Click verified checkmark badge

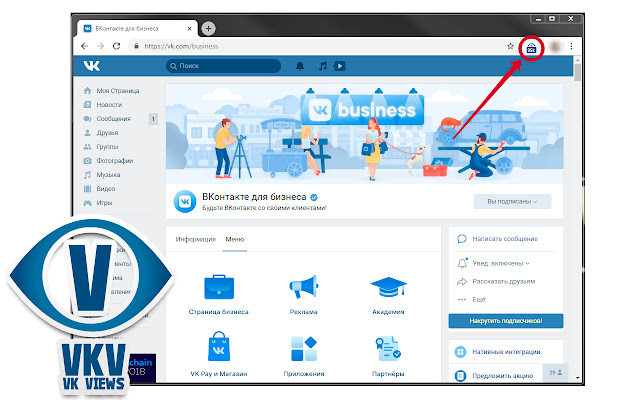point(313,198)
